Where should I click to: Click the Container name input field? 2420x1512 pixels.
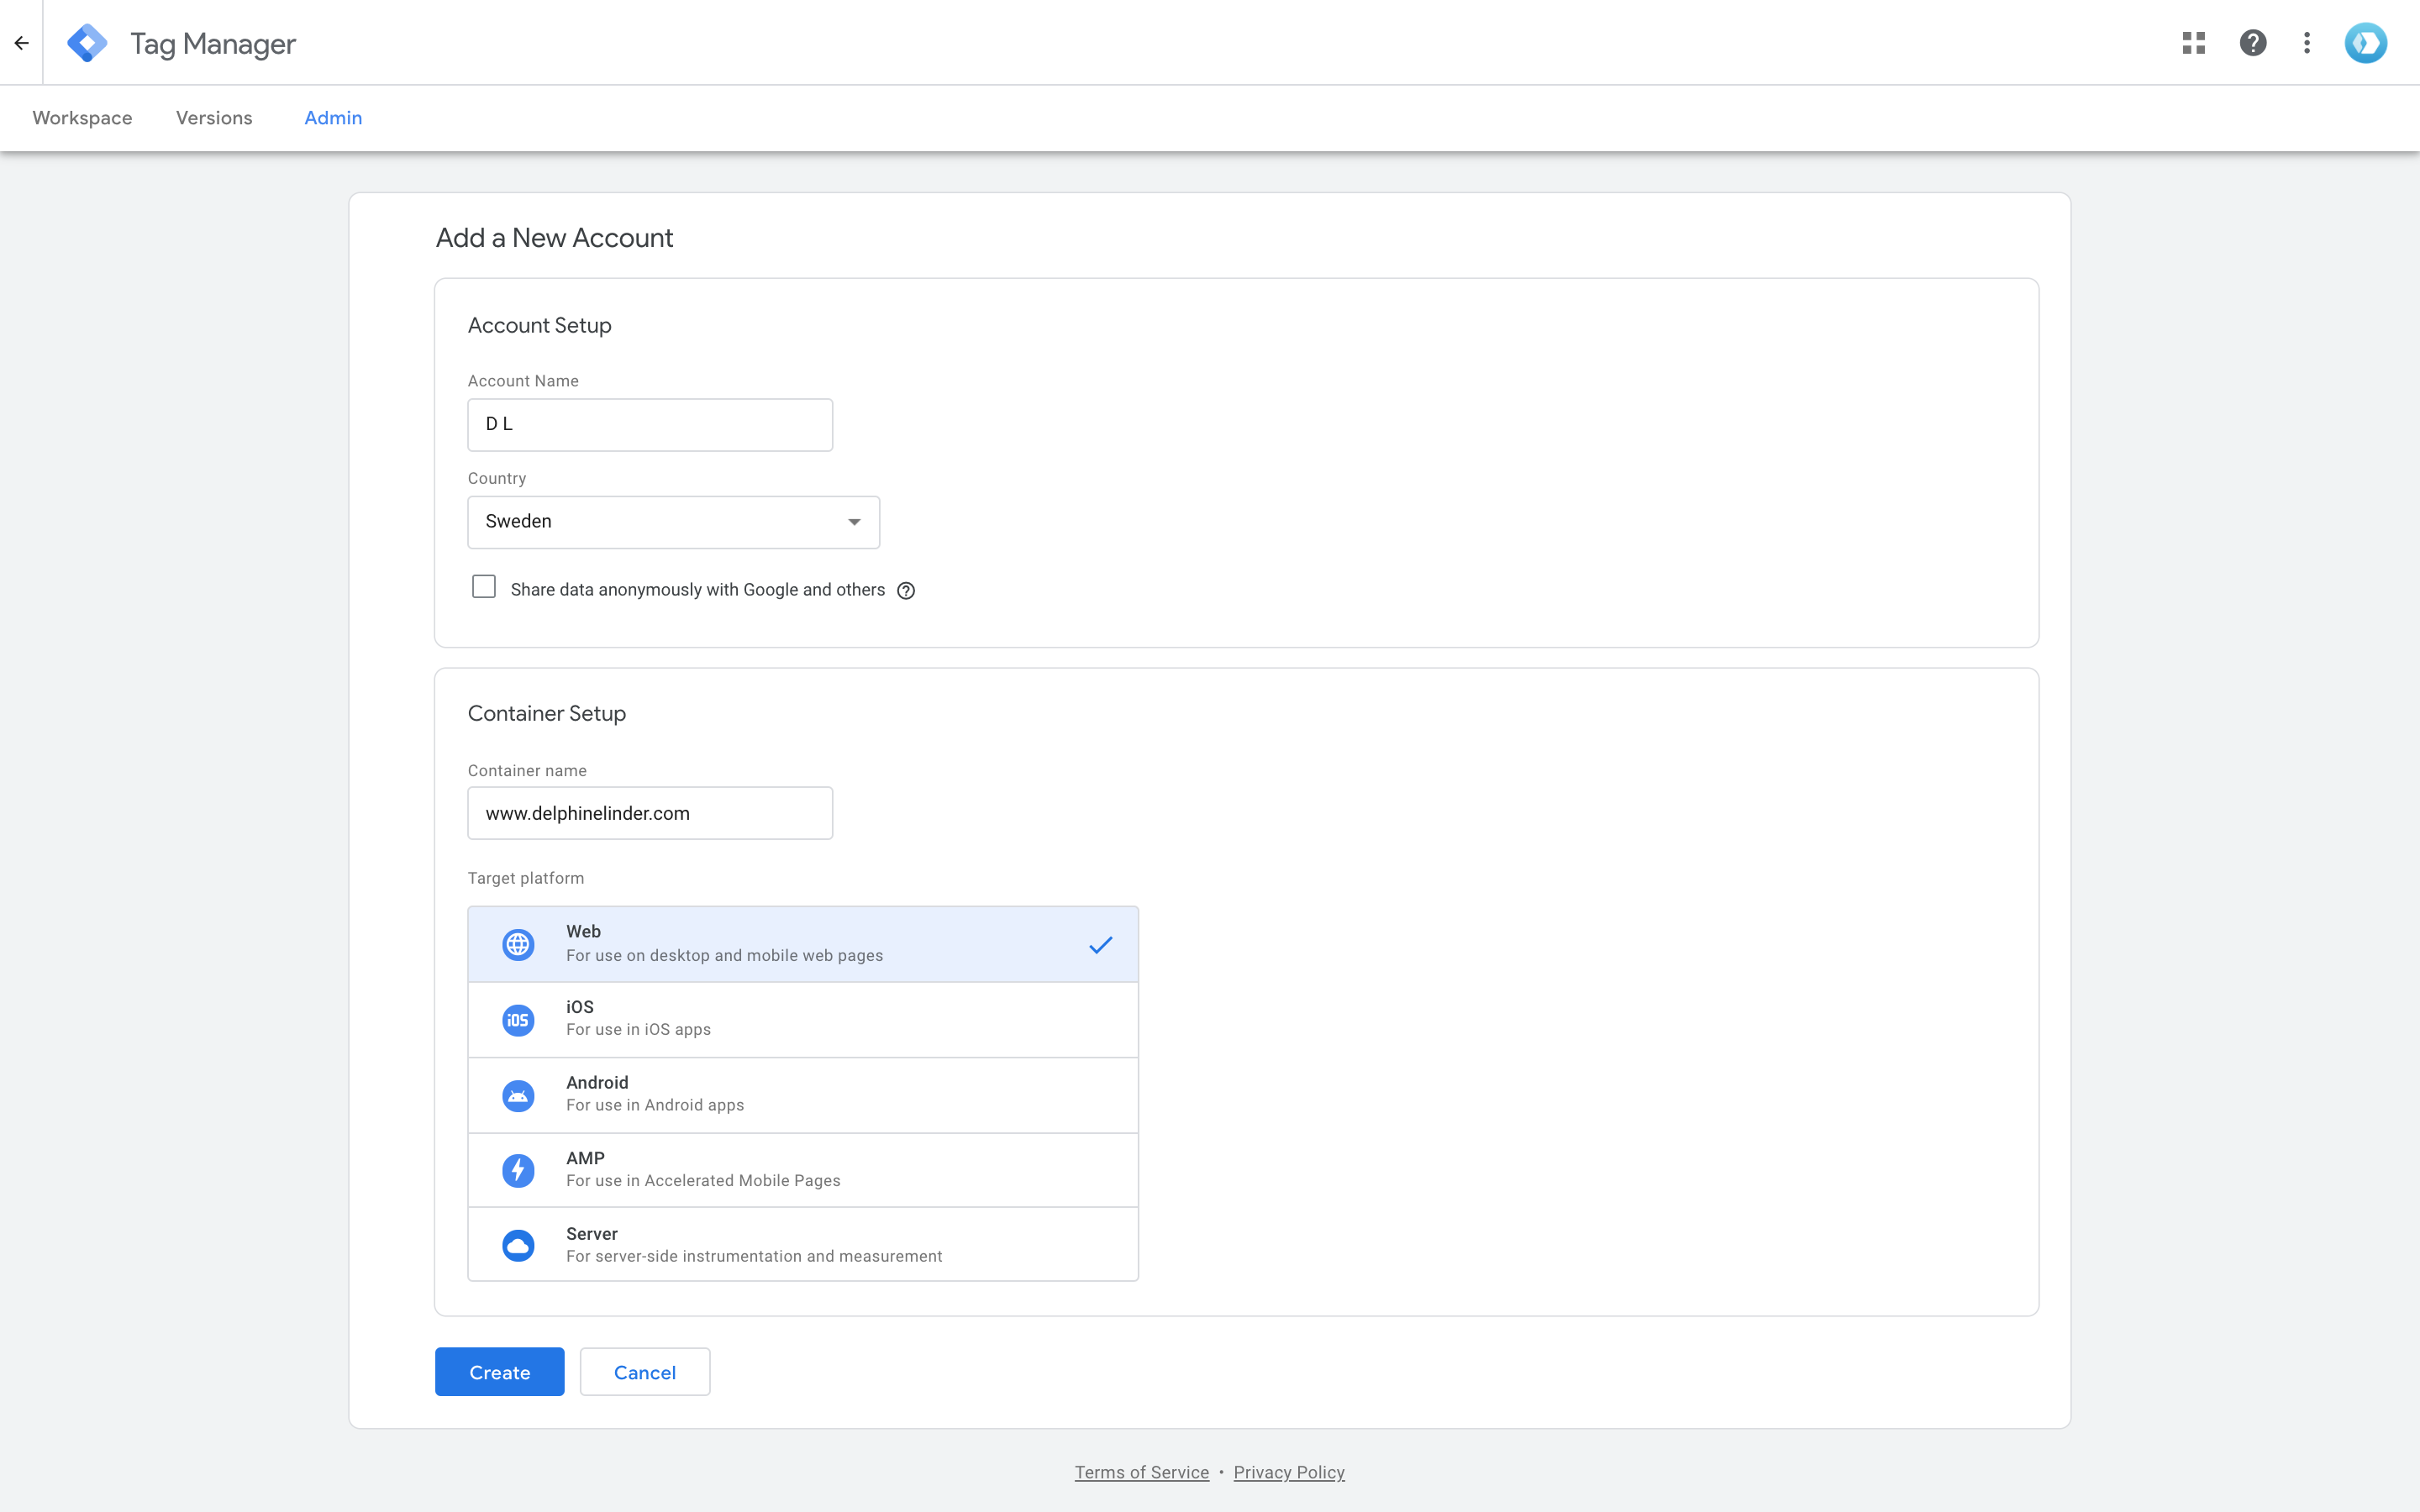pos(650,813)
